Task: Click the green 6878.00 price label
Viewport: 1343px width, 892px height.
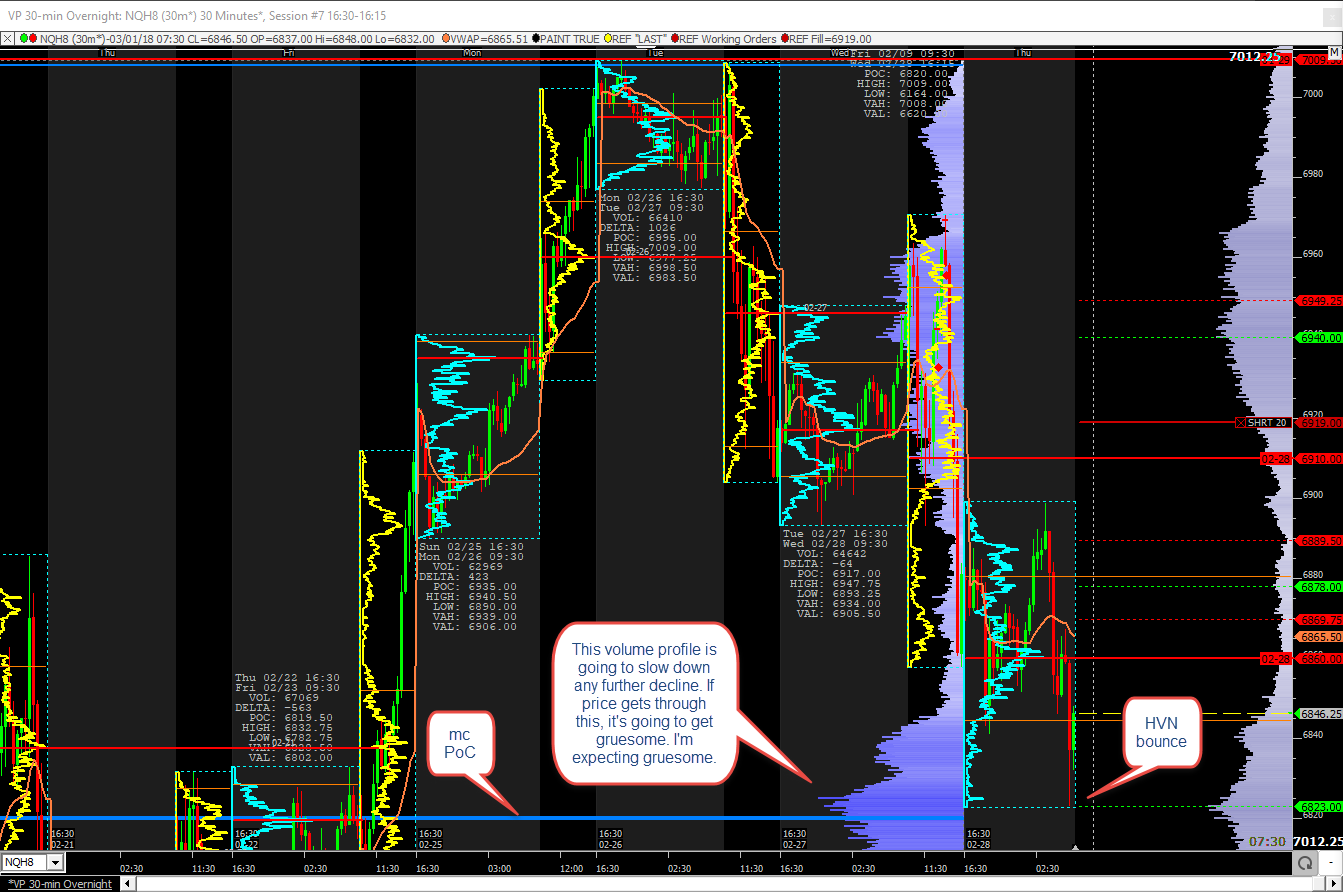Action: [x=1318, y=587]
